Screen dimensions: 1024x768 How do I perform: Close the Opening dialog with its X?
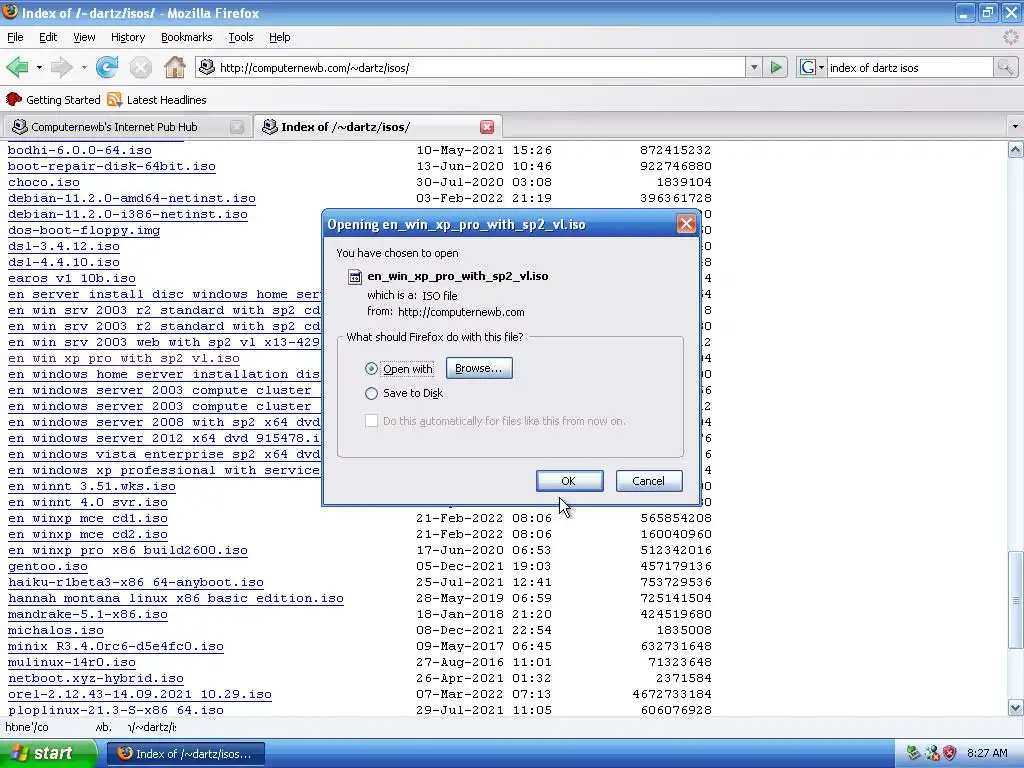[686, 224]
